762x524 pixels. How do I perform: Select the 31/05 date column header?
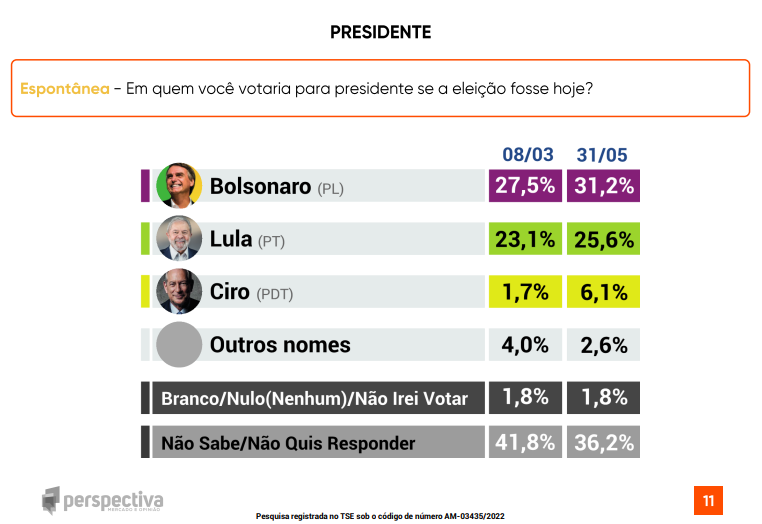coord(602,155)
